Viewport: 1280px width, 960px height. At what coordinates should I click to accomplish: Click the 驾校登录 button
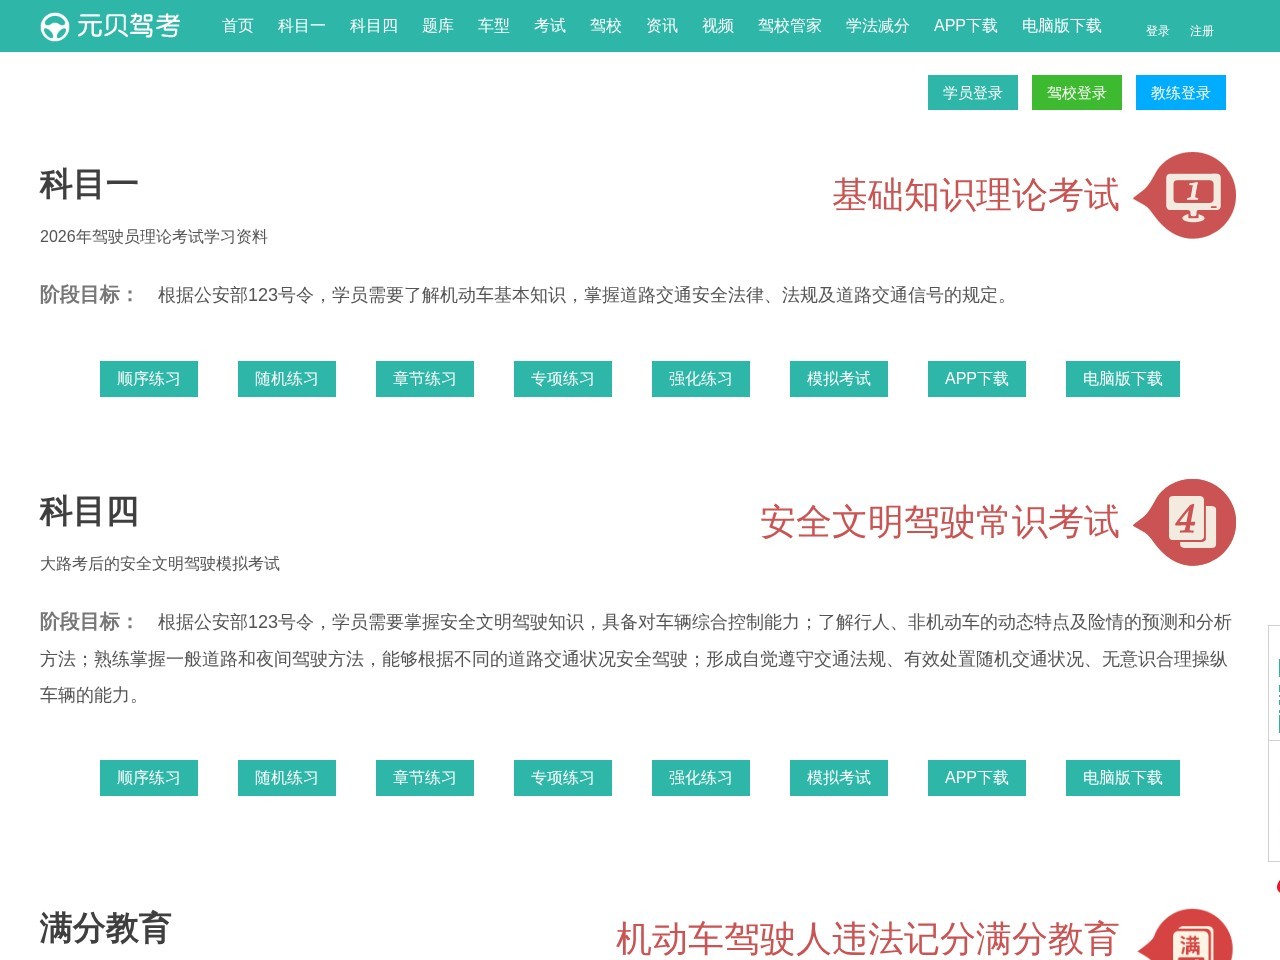pos(1076,93)
